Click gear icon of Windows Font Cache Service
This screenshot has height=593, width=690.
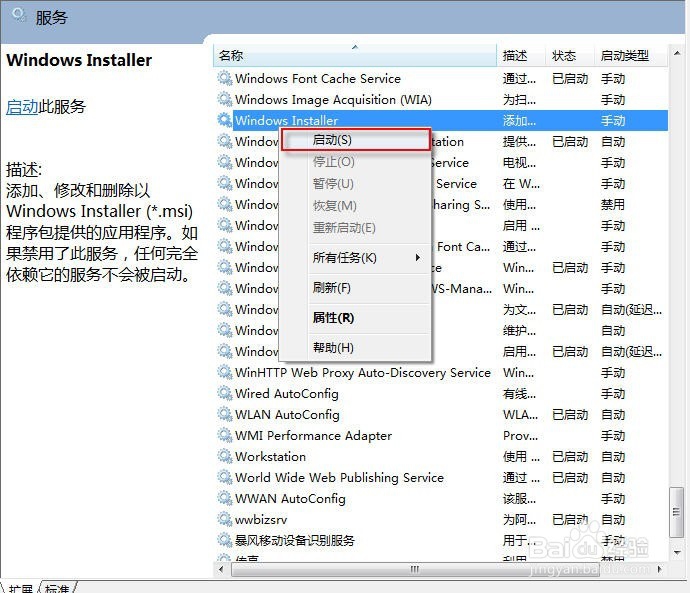coord(225,79)
